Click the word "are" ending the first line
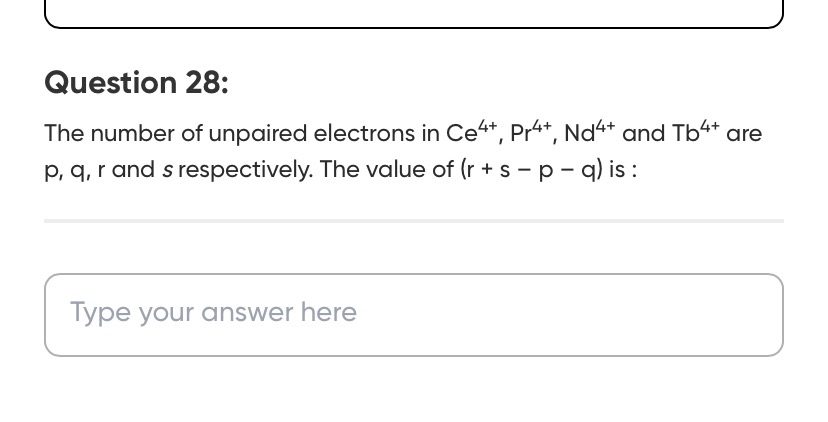The width and height of the screenshot is (828, 422). [744, 133]
